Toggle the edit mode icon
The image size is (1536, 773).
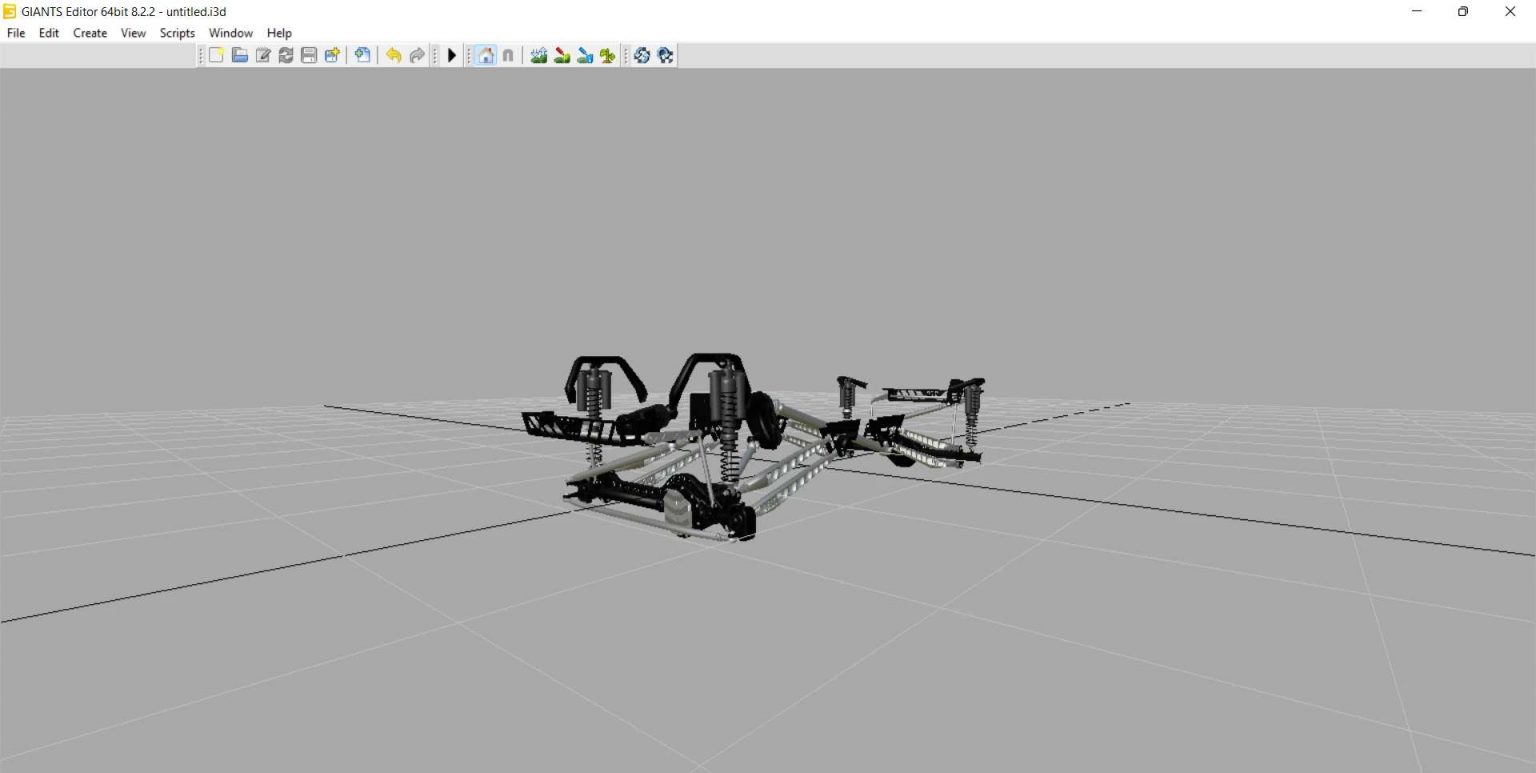tap(262, 55)
